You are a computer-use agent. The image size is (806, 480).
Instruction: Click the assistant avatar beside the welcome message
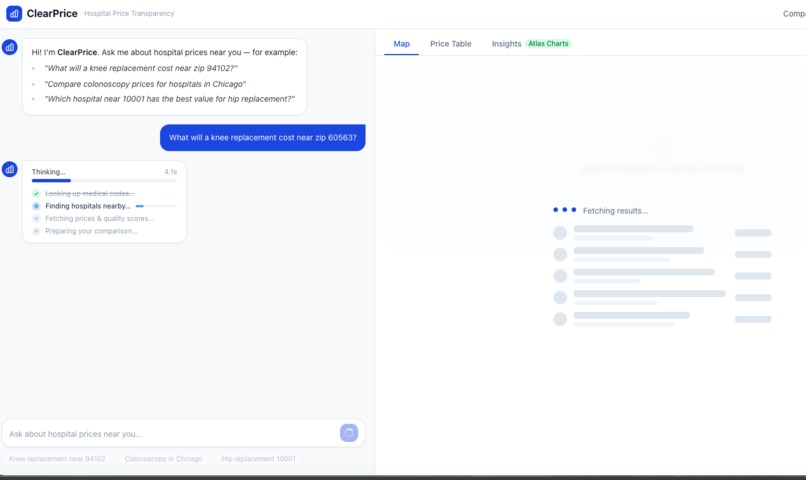tap(10, 47)
